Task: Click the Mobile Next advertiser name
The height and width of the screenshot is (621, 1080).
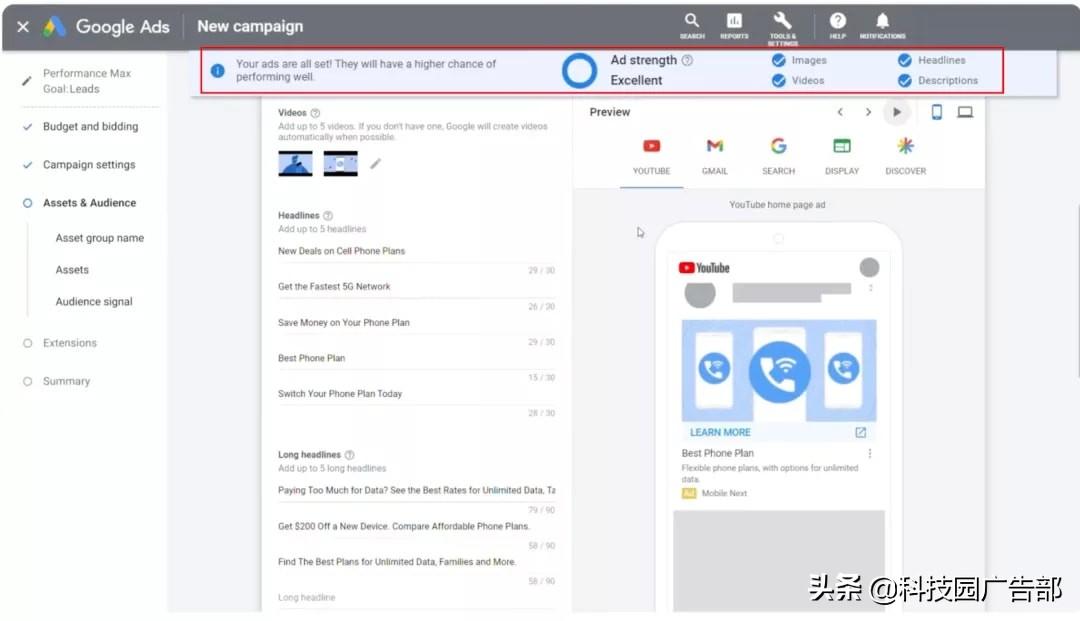Action: (x=724, y=494)
